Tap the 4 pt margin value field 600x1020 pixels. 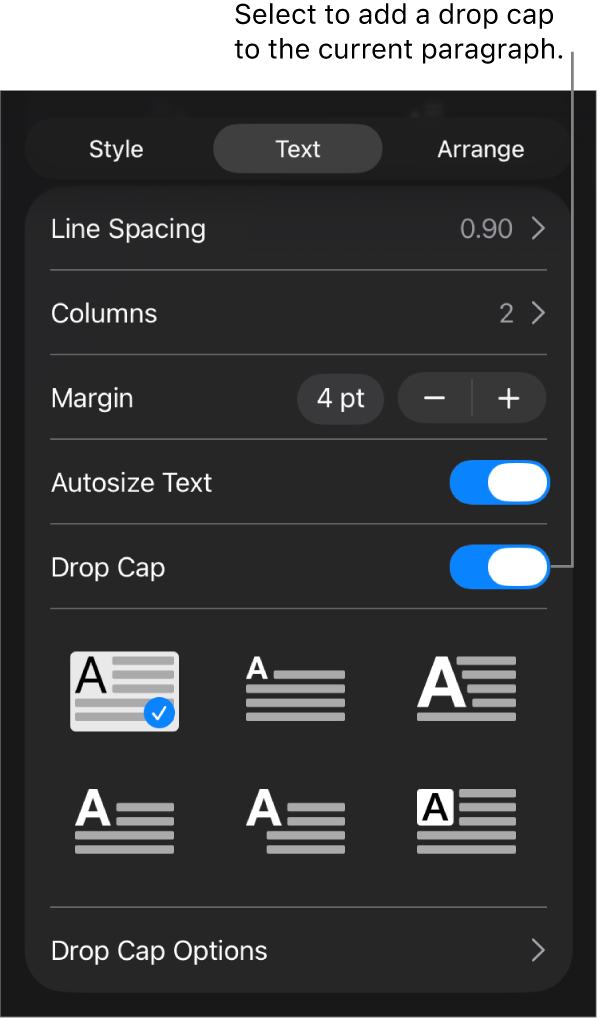coord(340,398)
